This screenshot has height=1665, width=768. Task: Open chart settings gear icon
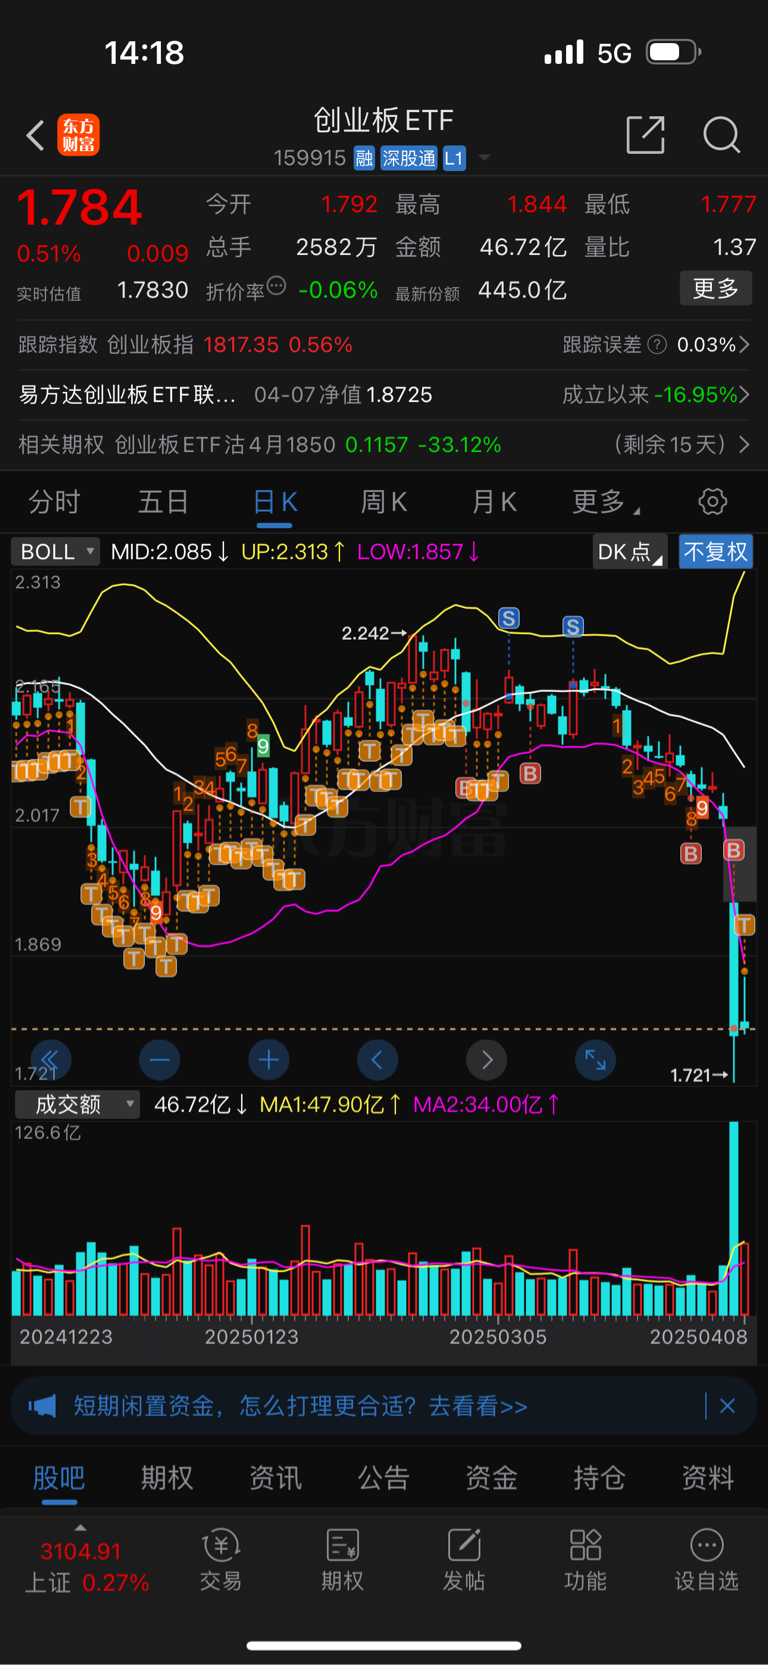tap(712, 501)
